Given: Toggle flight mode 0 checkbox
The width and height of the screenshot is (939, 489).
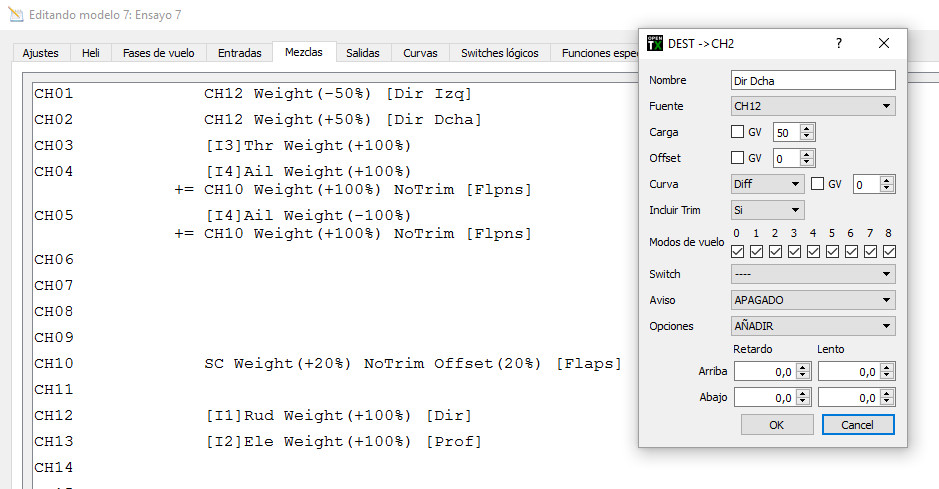Looking at the screenshot, I should tap(738, 251).
